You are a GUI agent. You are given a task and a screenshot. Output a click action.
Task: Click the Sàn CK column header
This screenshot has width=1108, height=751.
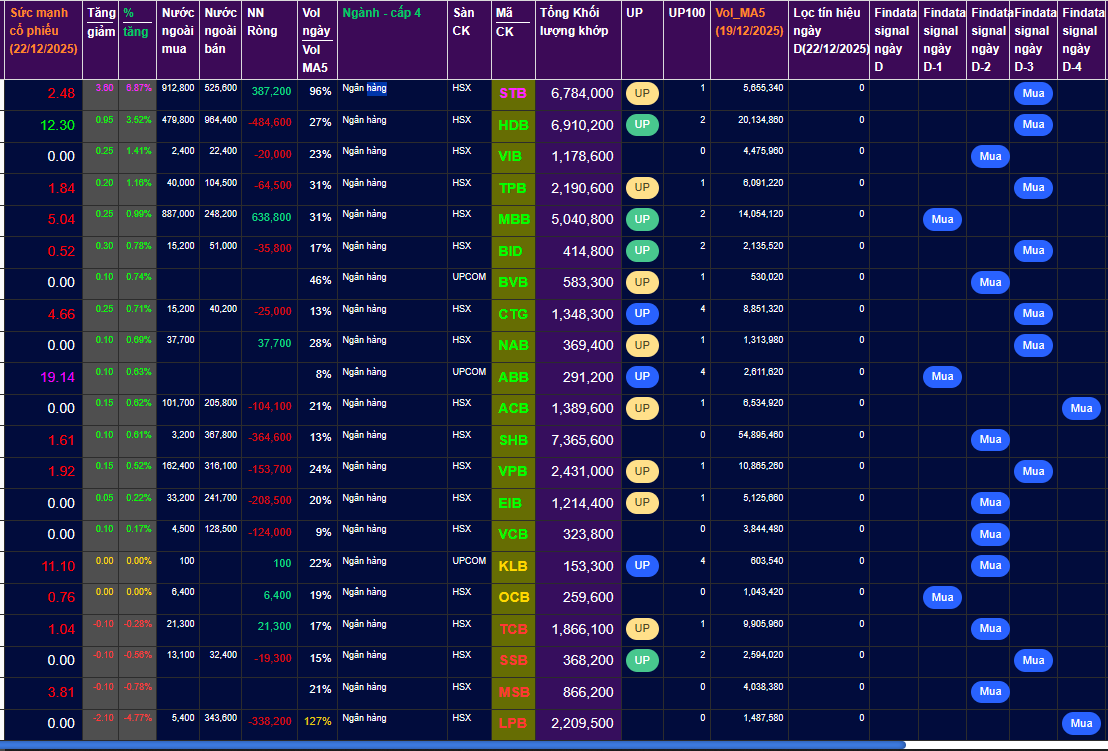pyautogui.click(x=469, y=40)
